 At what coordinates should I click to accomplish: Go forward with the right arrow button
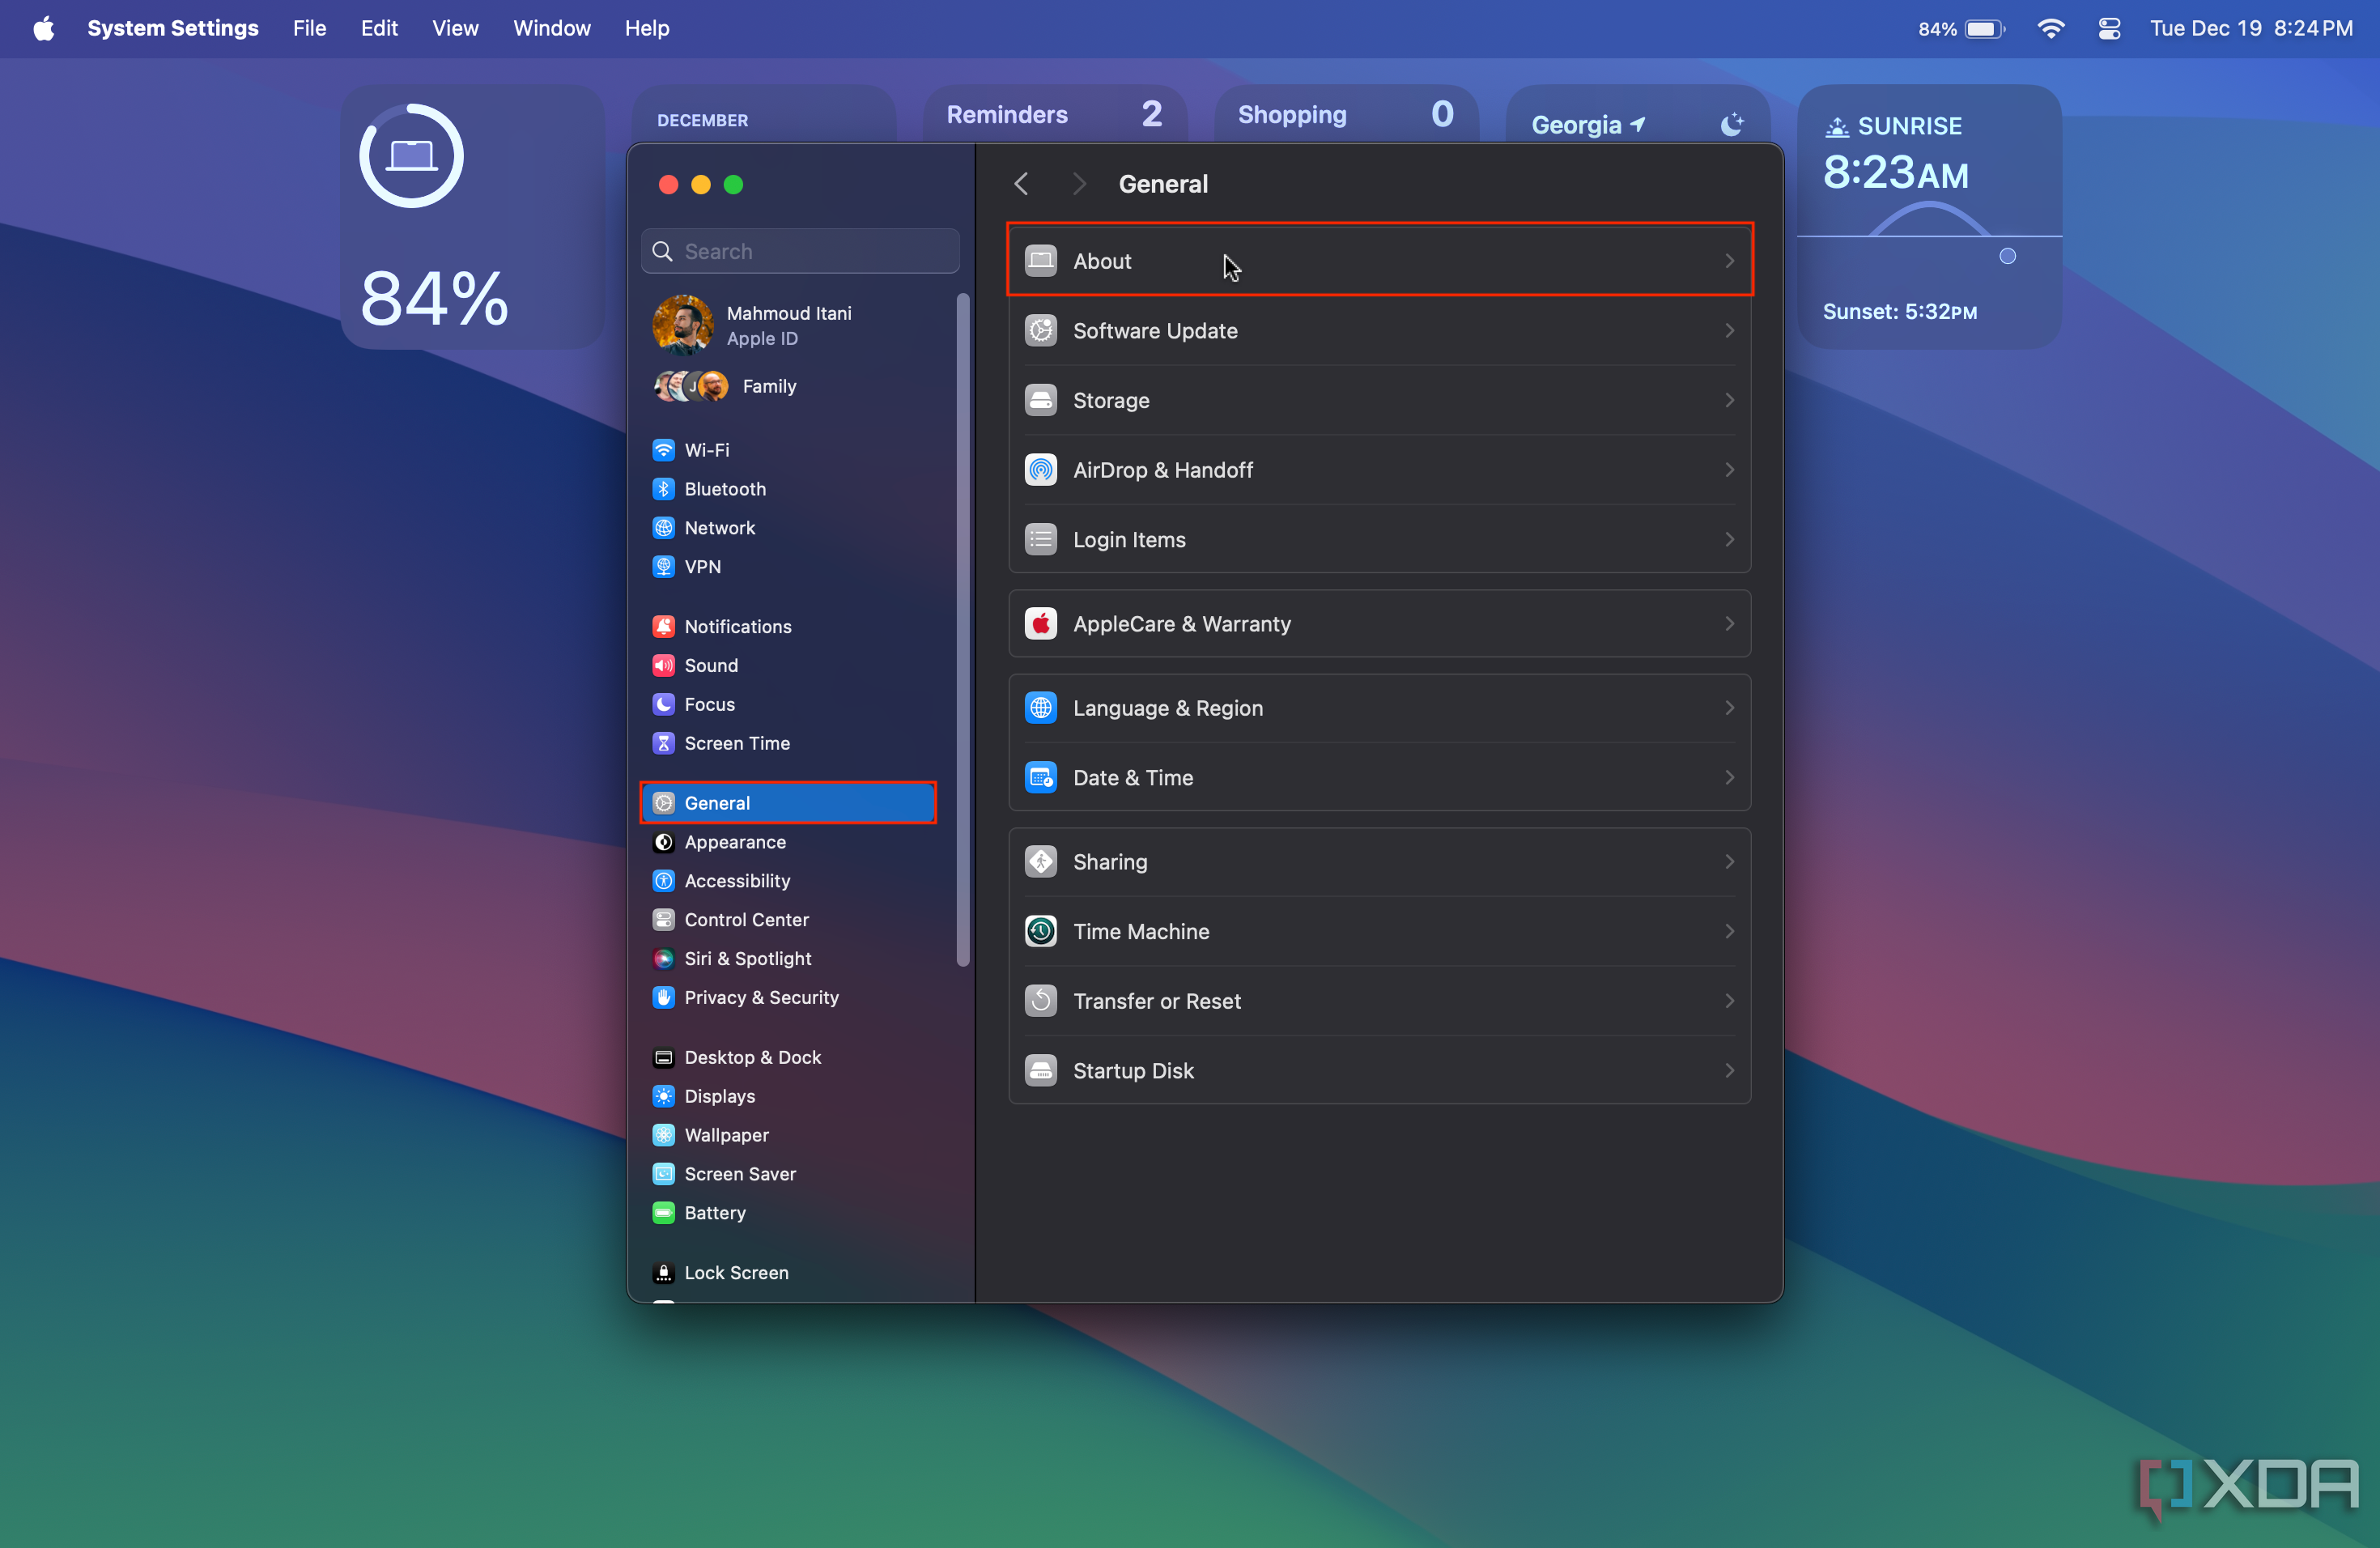pos(1079,184)
